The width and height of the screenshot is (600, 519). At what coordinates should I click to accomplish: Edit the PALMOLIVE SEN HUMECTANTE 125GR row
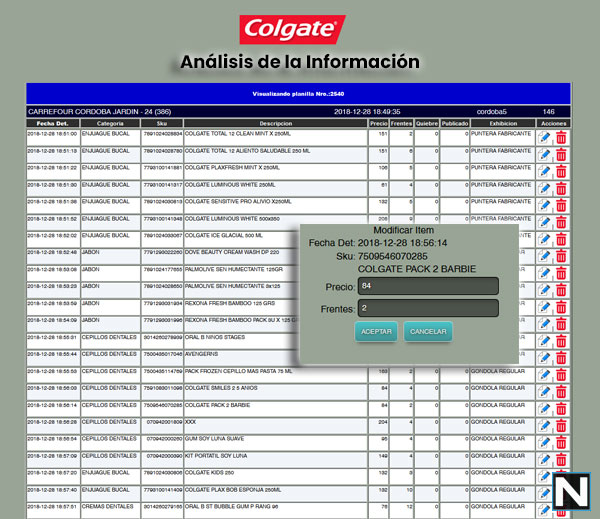(x=544, y=273)
